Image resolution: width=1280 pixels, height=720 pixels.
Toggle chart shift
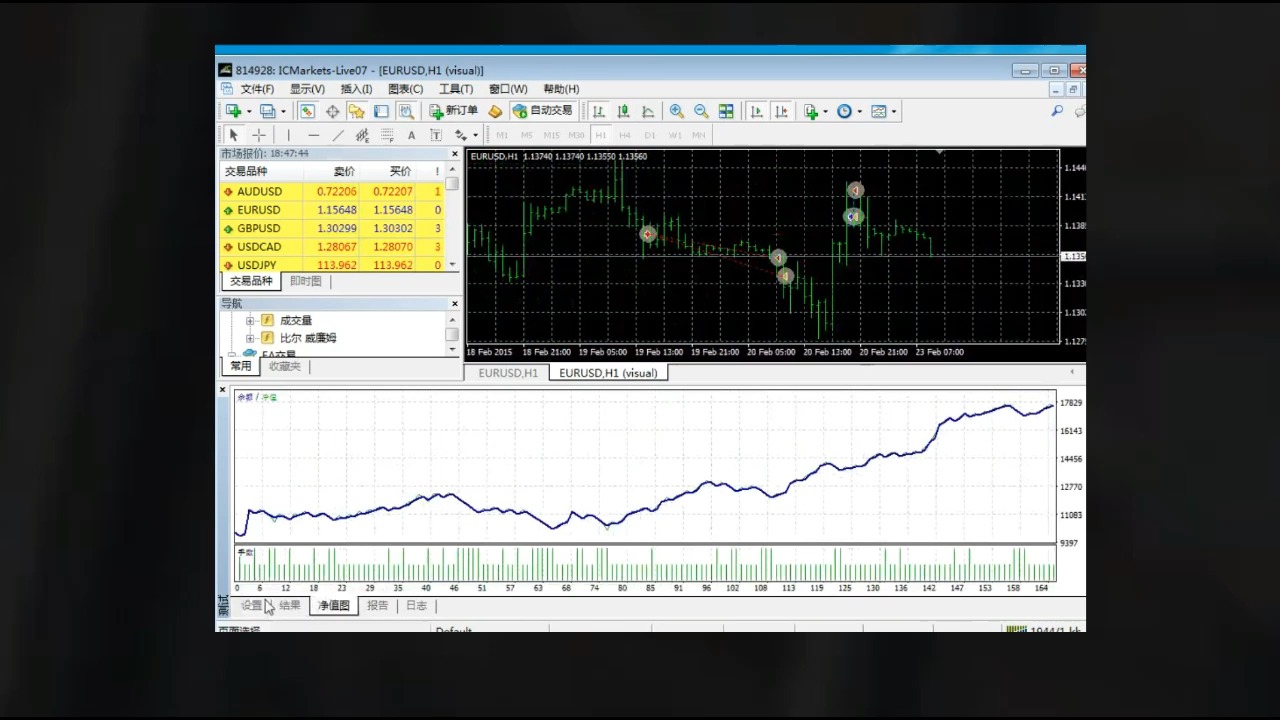click(781, 111)
